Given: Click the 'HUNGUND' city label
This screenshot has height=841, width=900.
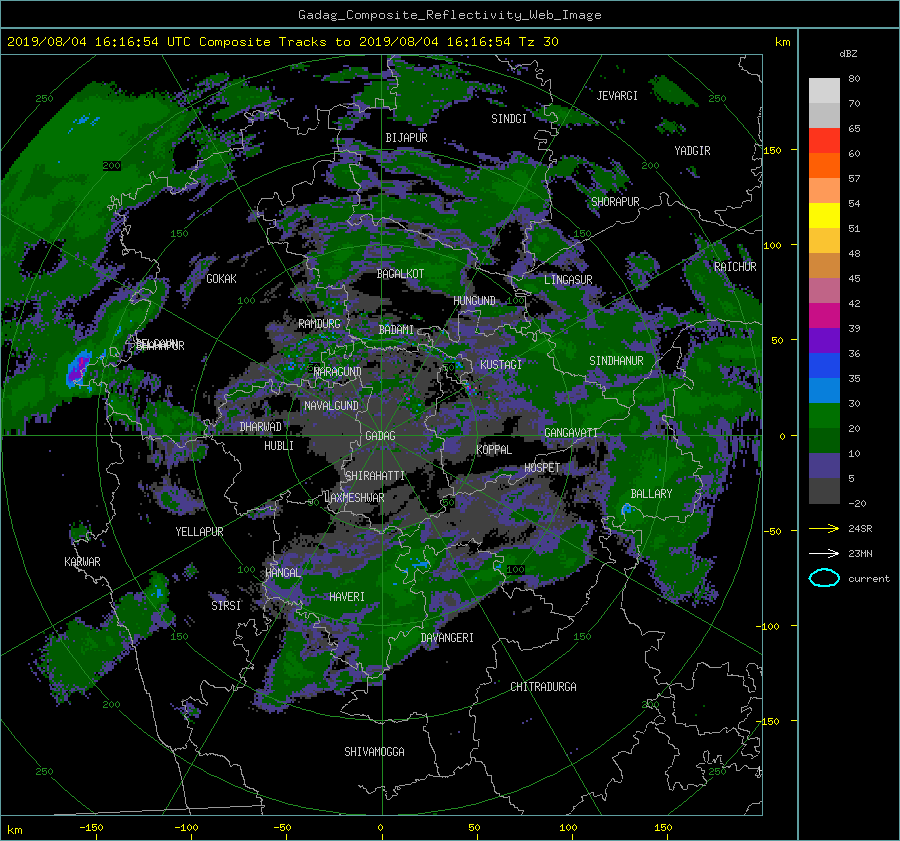Looking at the screenshot, I should (x=474, y=301).
